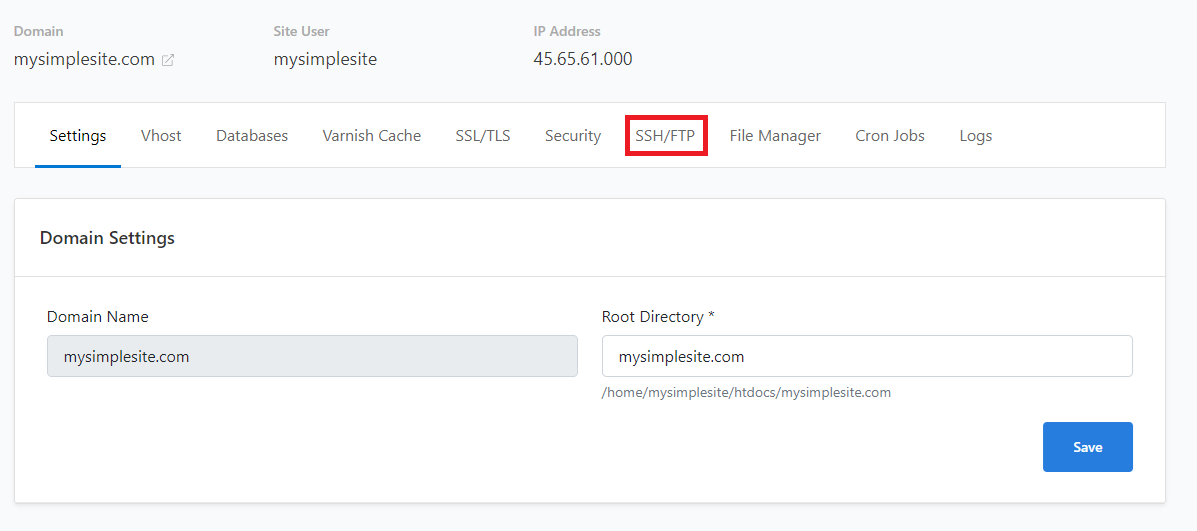Screen dimensions: 1197x531
Task: Click the Save button
Action: [x=1087, y=447]
